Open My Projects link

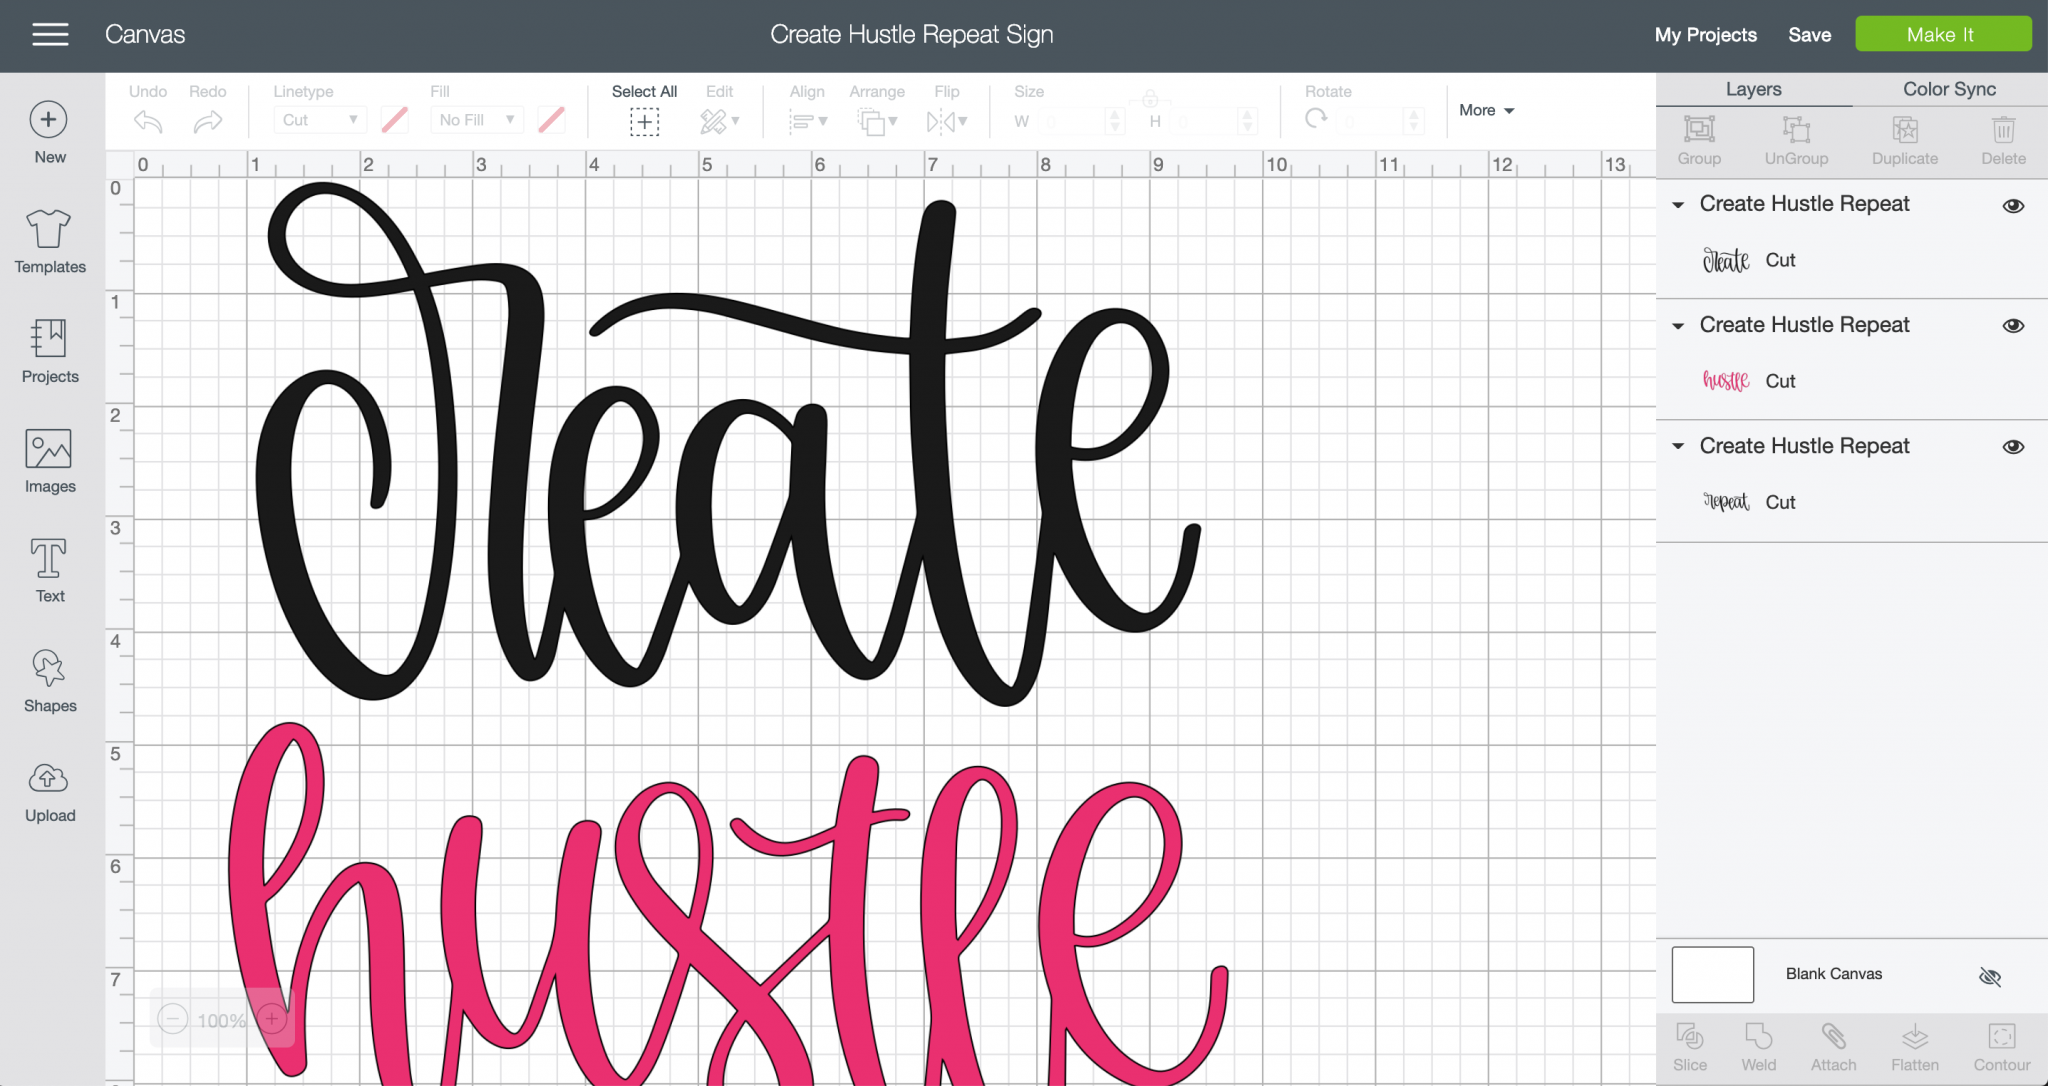point(1705,35)
